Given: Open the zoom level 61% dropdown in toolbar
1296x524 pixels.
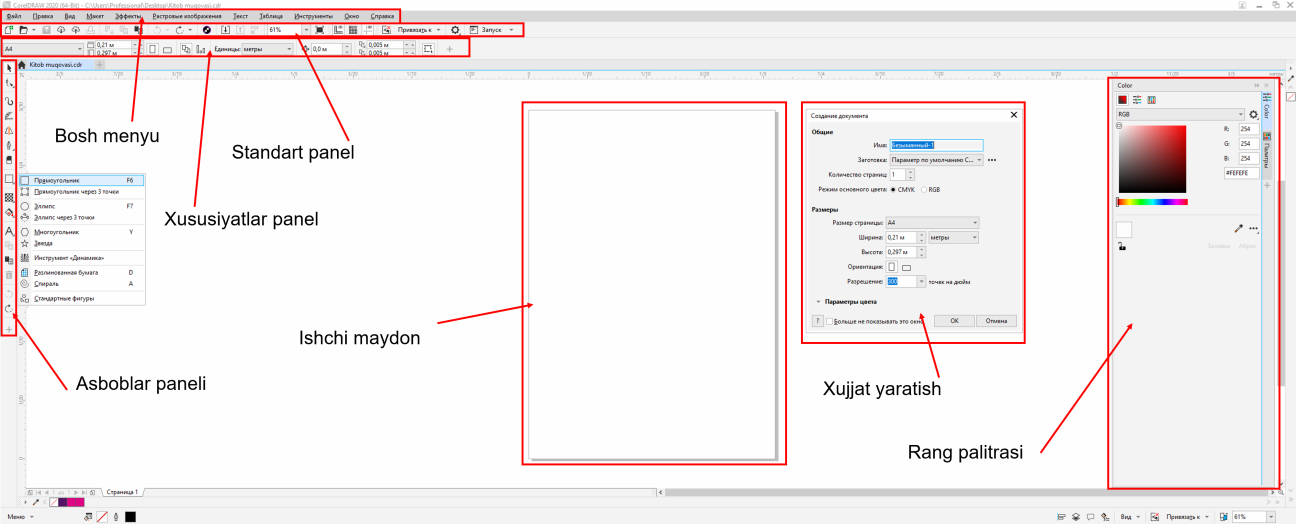Looking at the screenshot, I should click(x=306, y=31).
